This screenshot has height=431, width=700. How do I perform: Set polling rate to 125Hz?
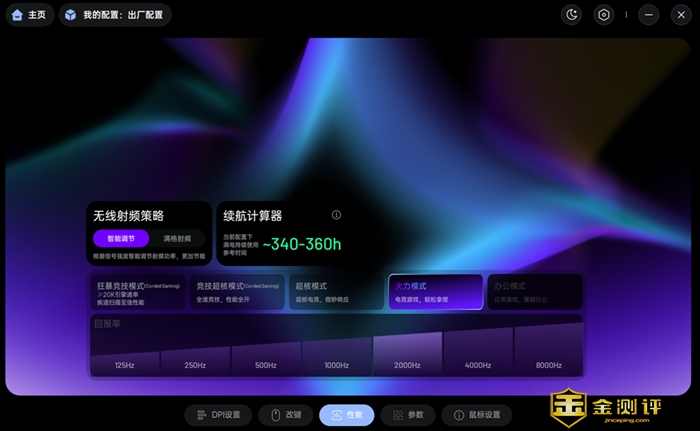(125, 357)
